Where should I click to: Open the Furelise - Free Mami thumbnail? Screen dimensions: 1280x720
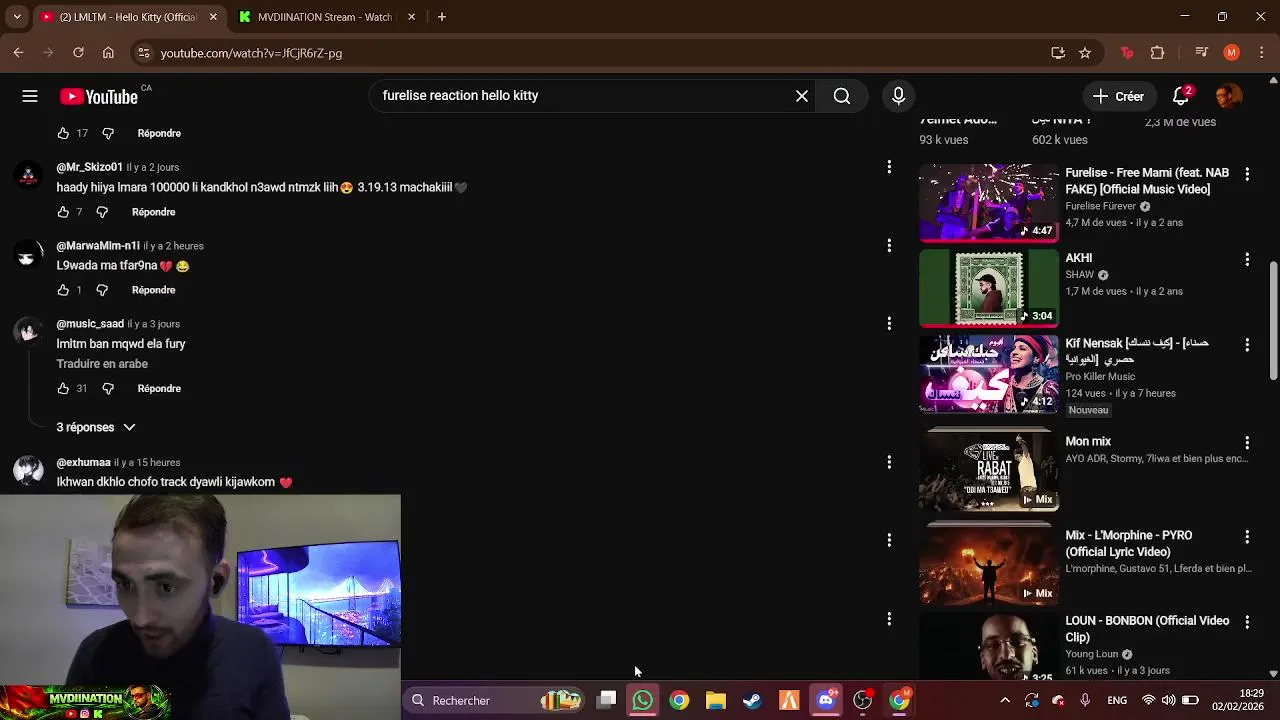pos(988,203)
